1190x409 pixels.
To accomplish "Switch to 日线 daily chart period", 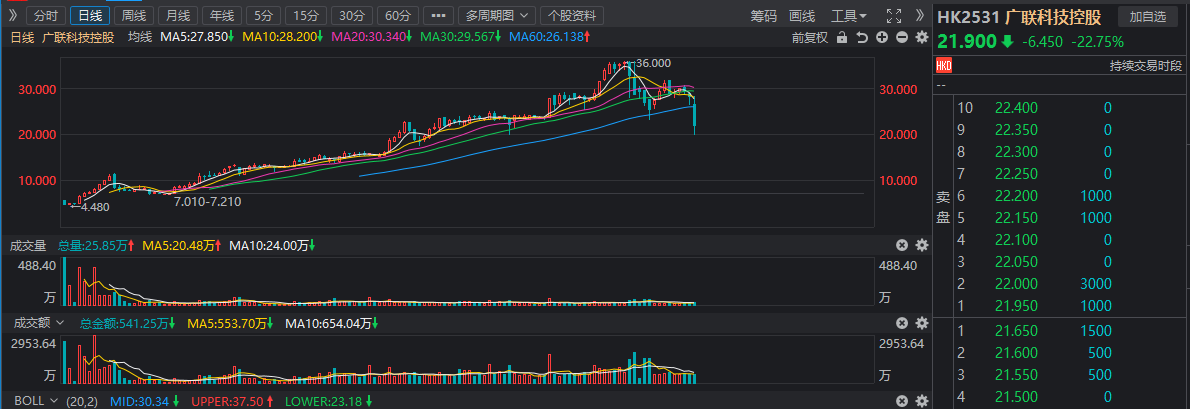I will 90,16.
